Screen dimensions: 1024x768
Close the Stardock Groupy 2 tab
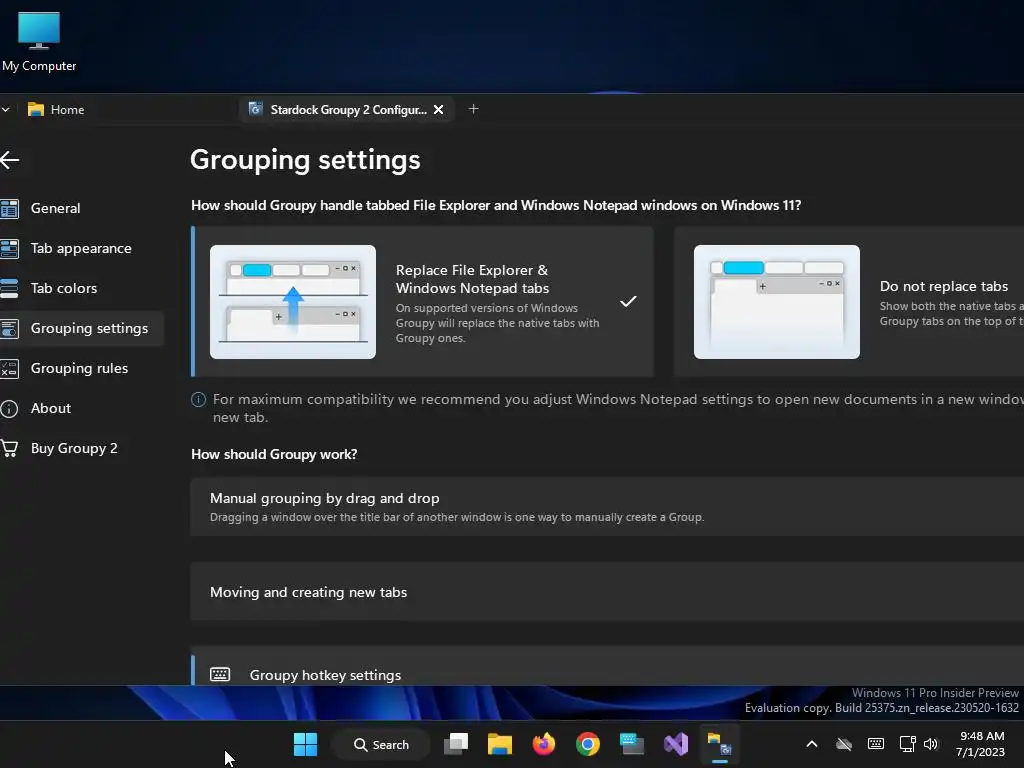439,110
